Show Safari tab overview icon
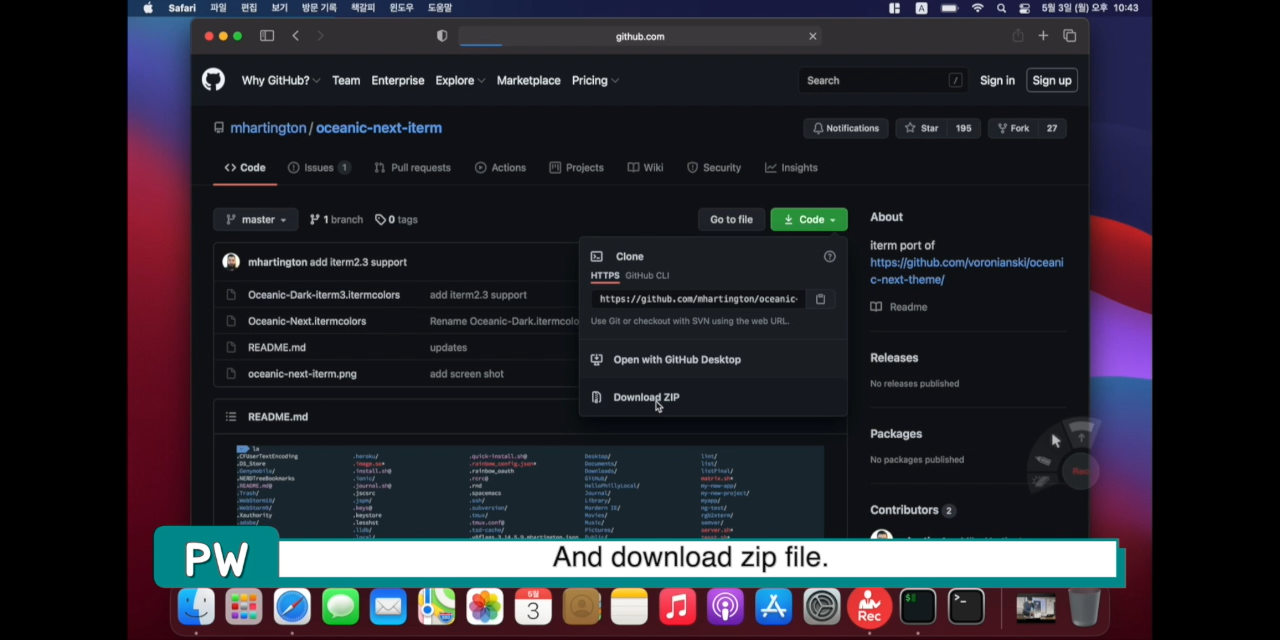The width and height of the screenshot is (1280, 640). pos(1069,36)
